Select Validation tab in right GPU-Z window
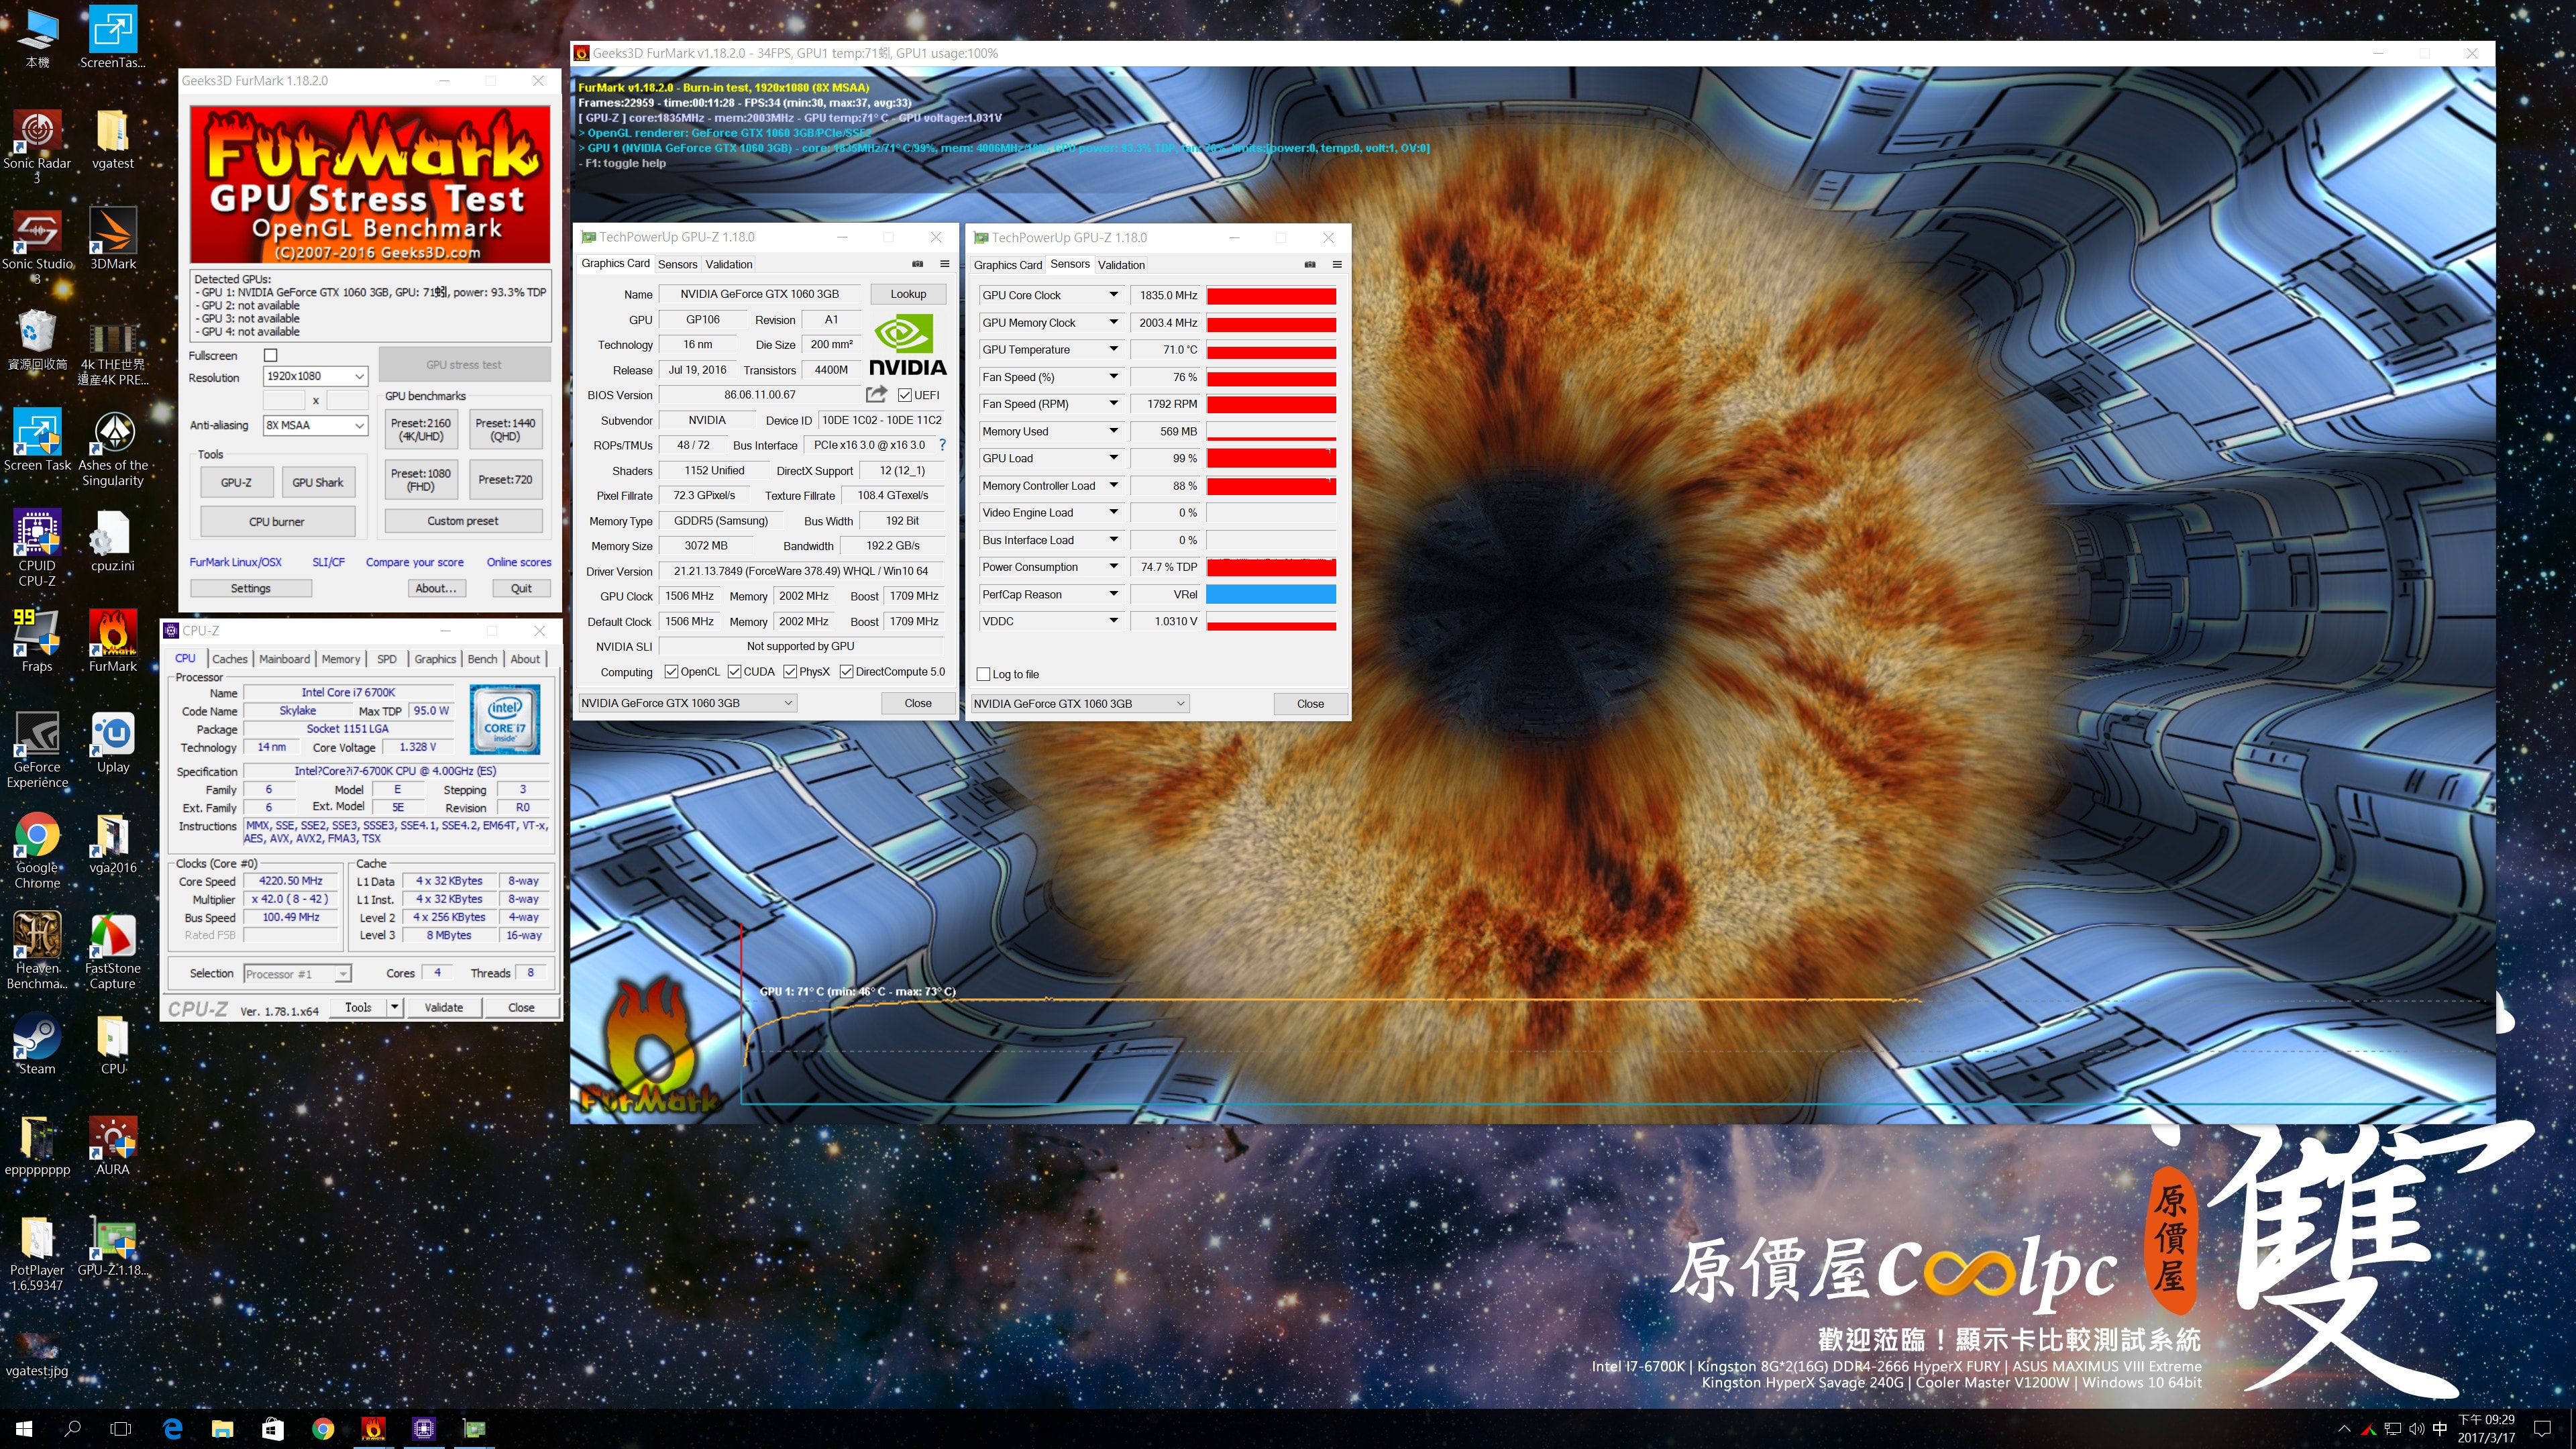 (1121, 265)
